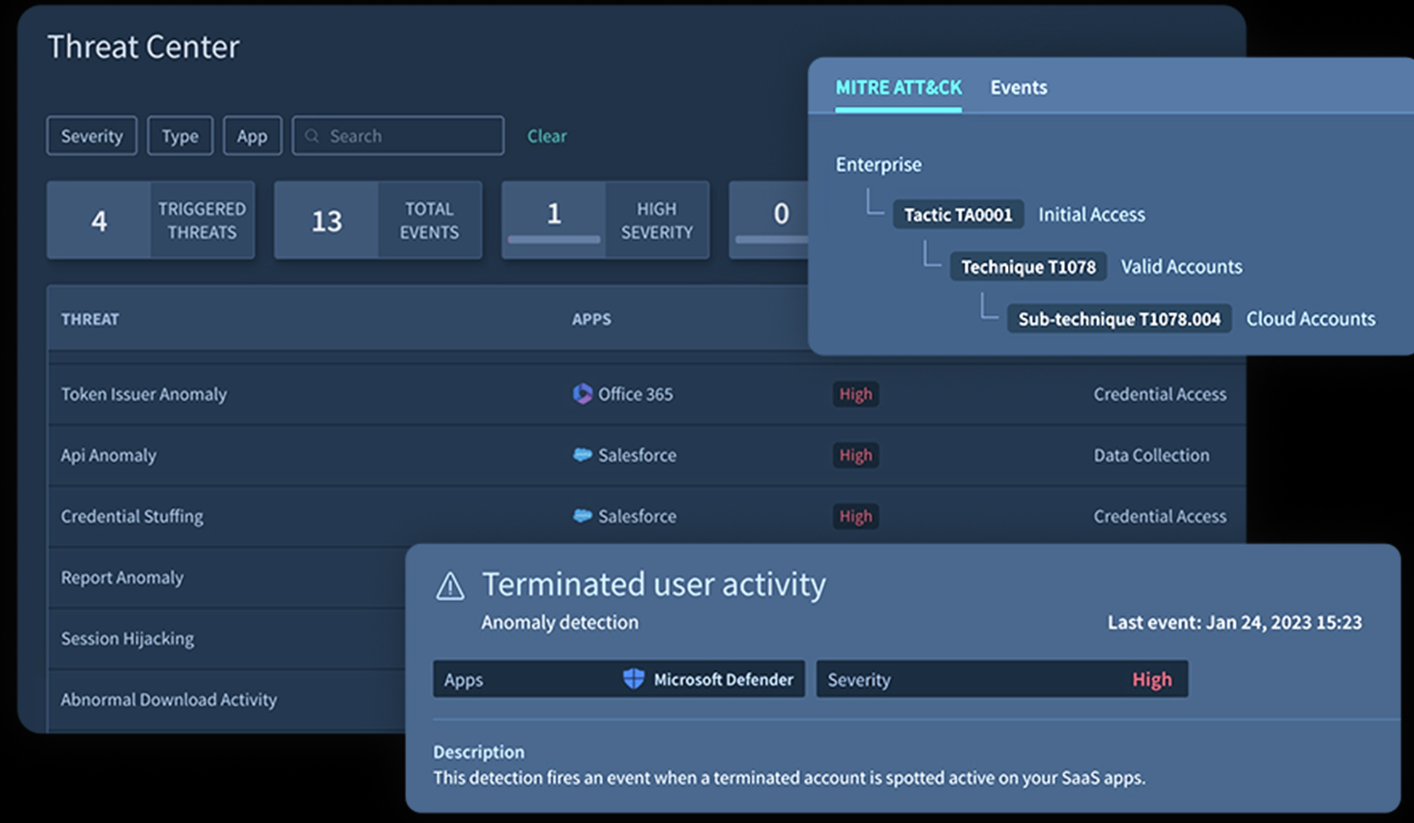
Task: Open the Type filter dropdown
Action: (x=180, y=135)
